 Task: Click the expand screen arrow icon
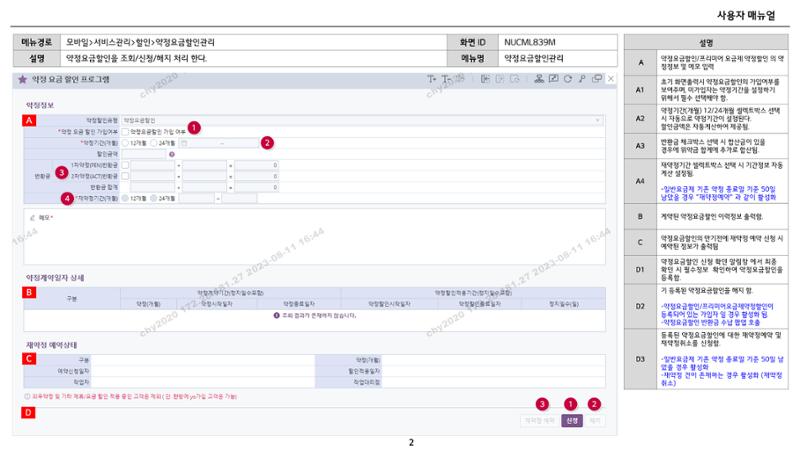553,79
